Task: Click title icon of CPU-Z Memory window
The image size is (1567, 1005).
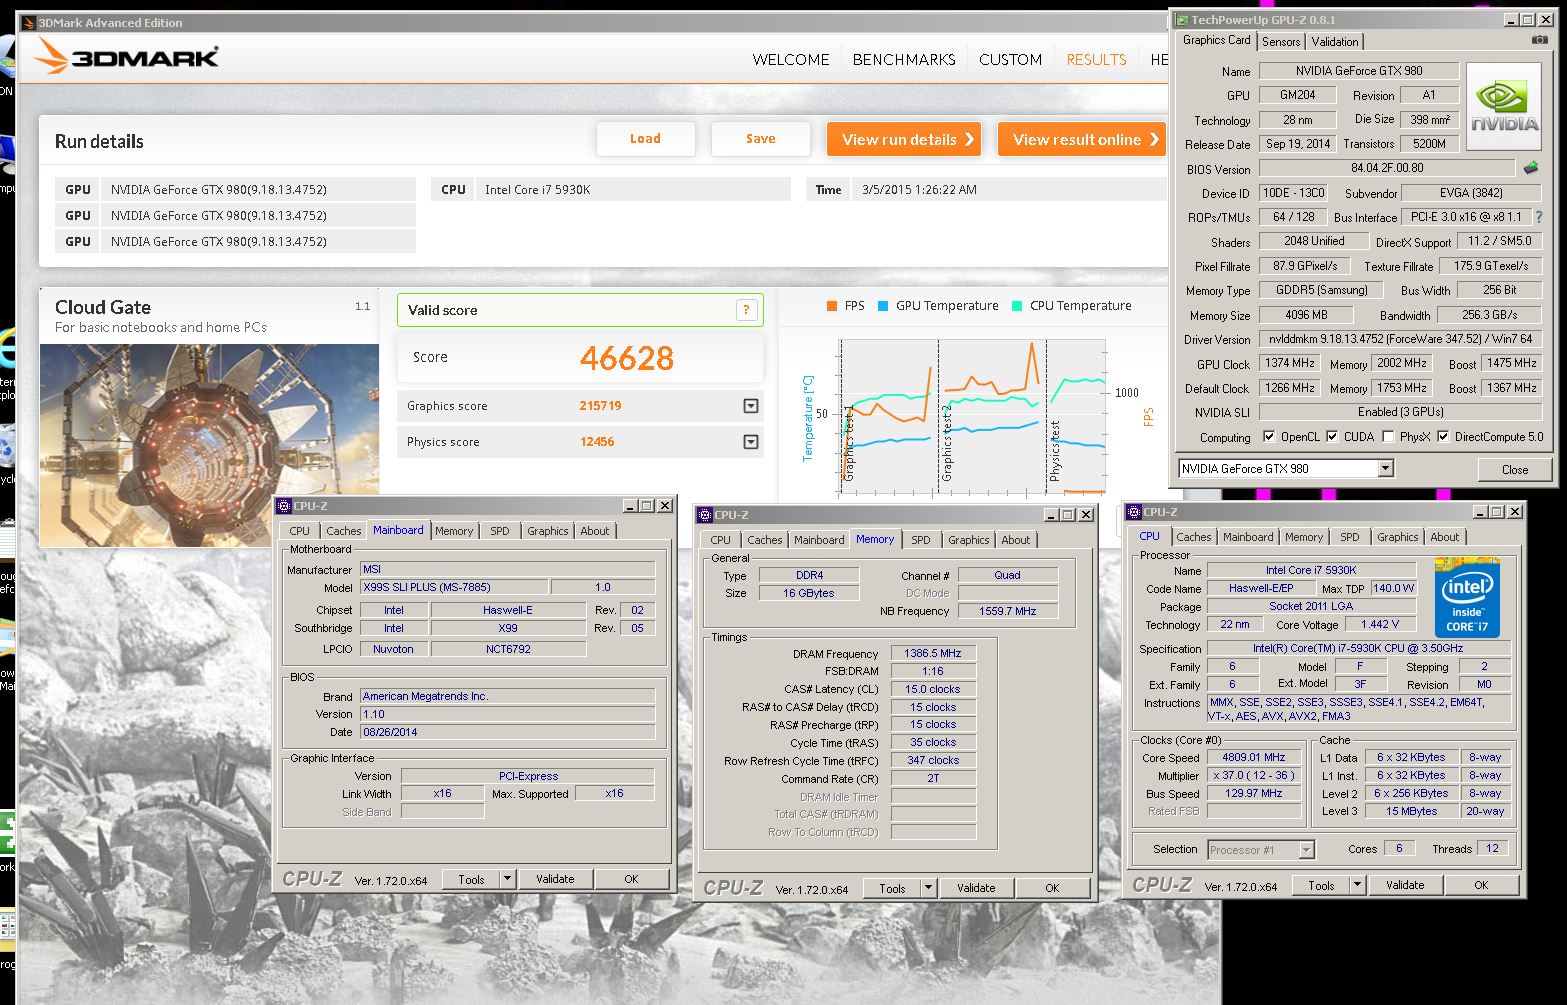Action: pos(705,515)
